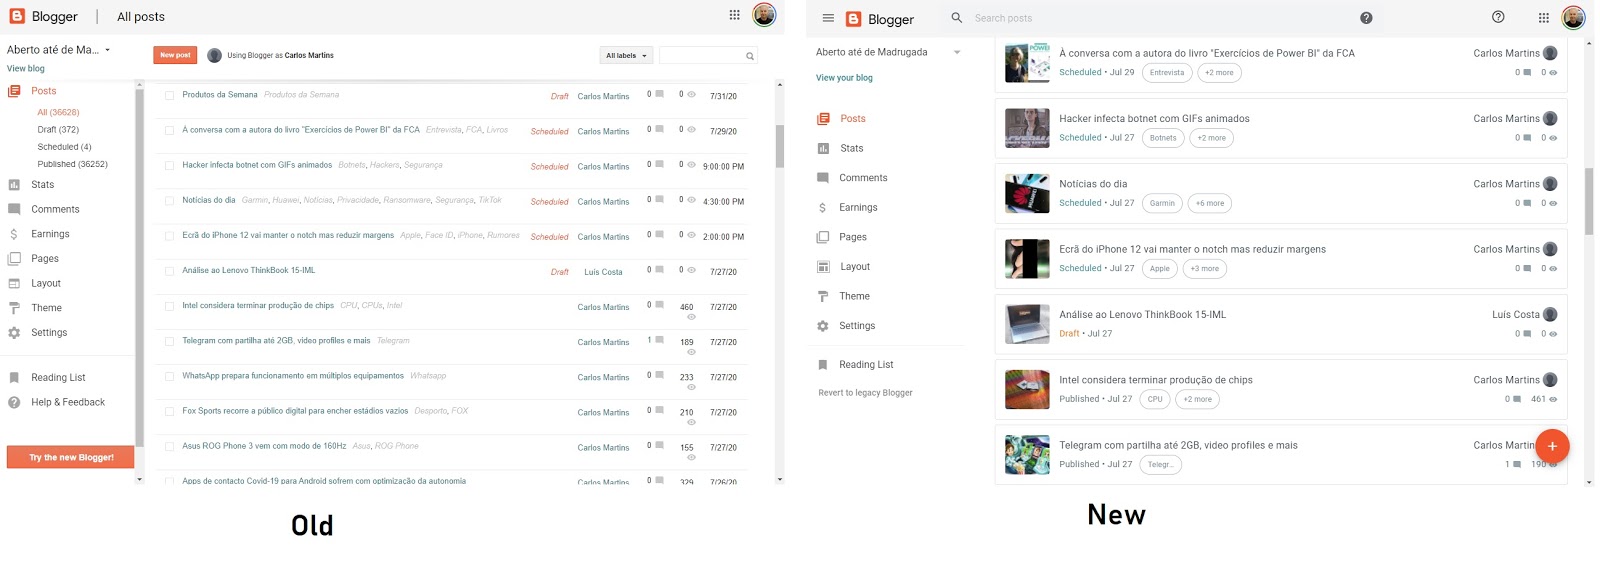1600x567 pixels.
Task: Click the orange floating new post button
Action: point(1552,446)
